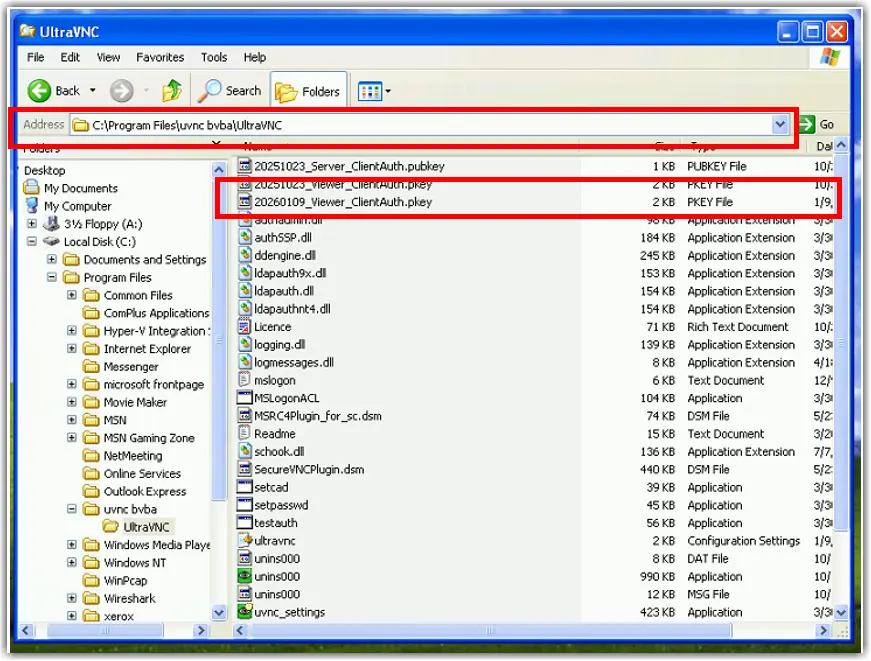Select My Computer in folder tree
Viewport: 871px width, 661px height.
click(68, 206)
